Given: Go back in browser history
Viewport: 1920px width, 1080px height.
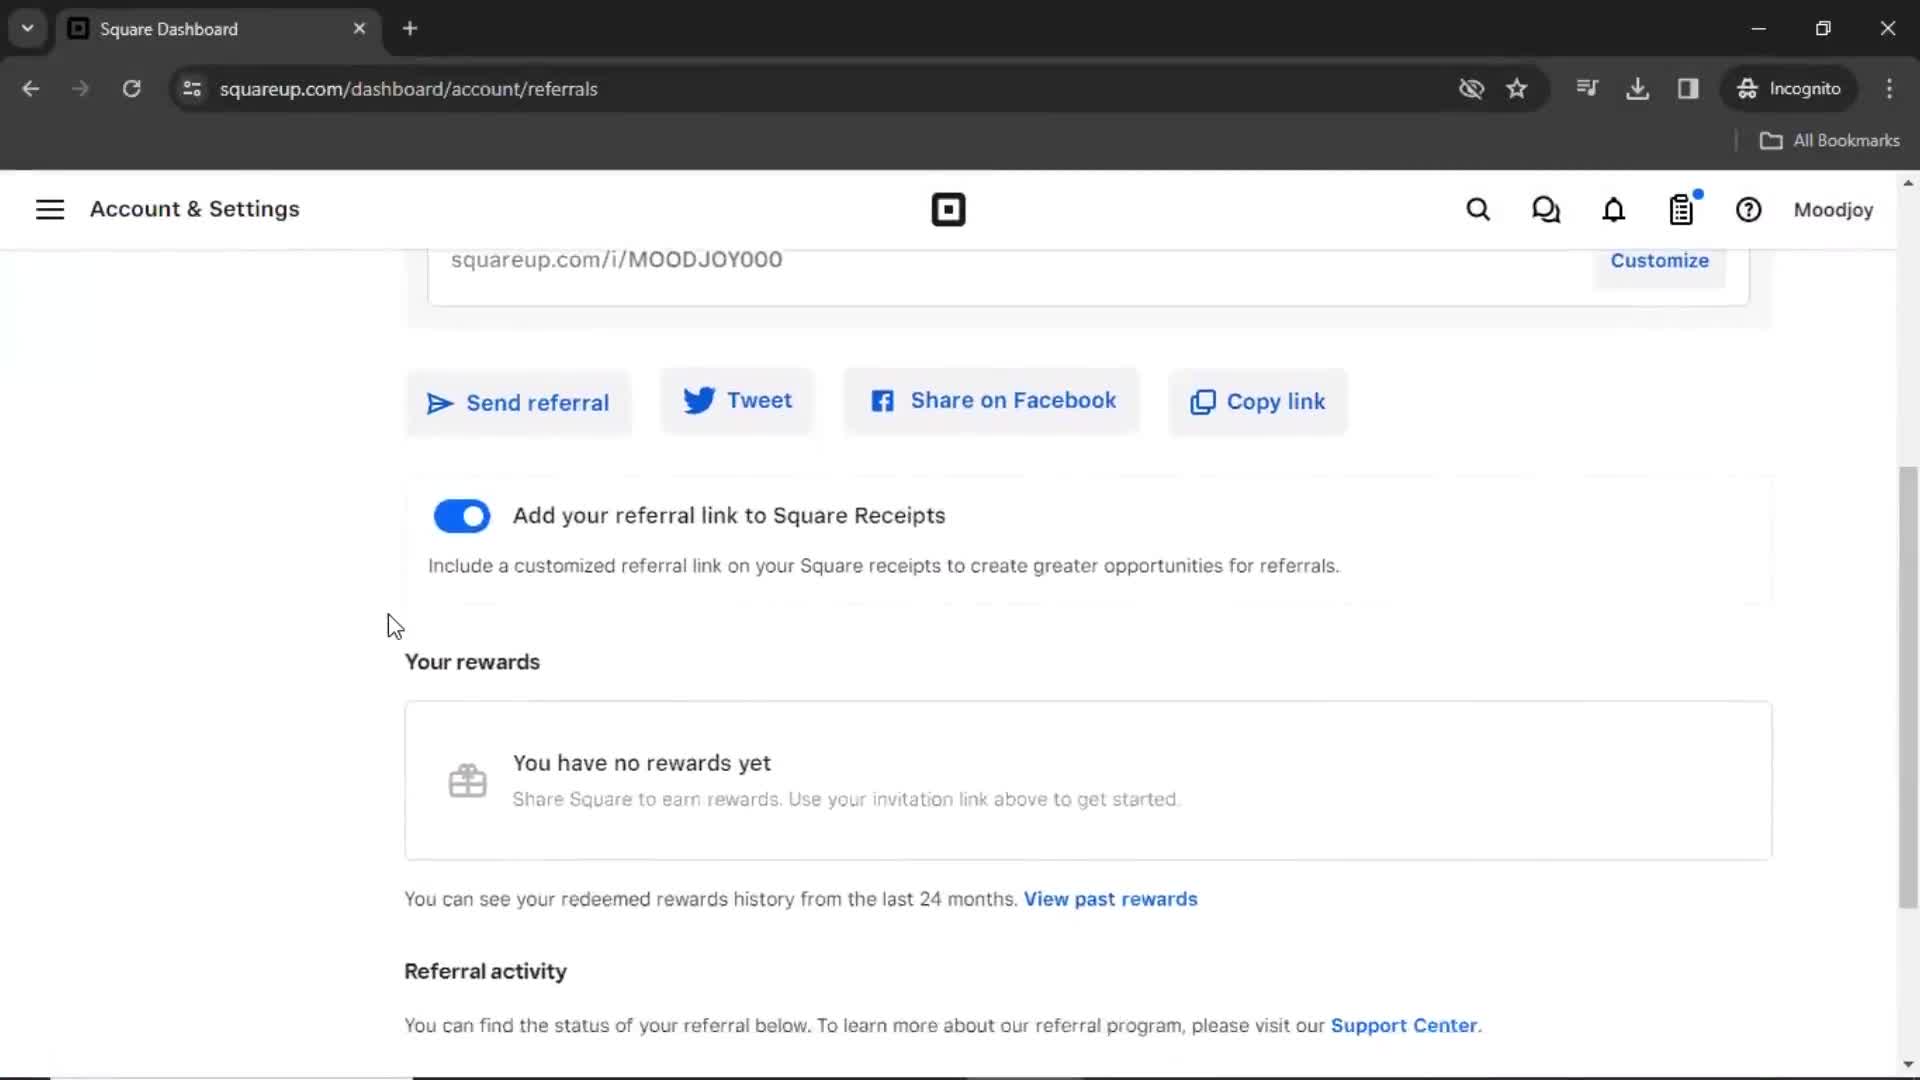Looking at the screenshot, I should tap(30, 89).
